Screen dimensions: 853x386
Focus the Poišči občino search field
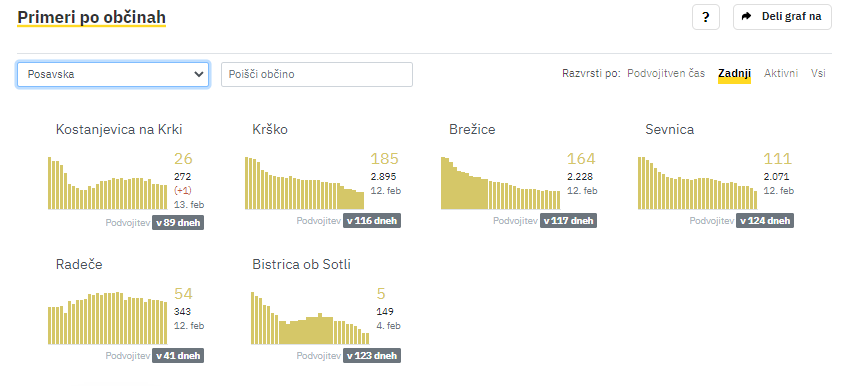tap(317, 74)
